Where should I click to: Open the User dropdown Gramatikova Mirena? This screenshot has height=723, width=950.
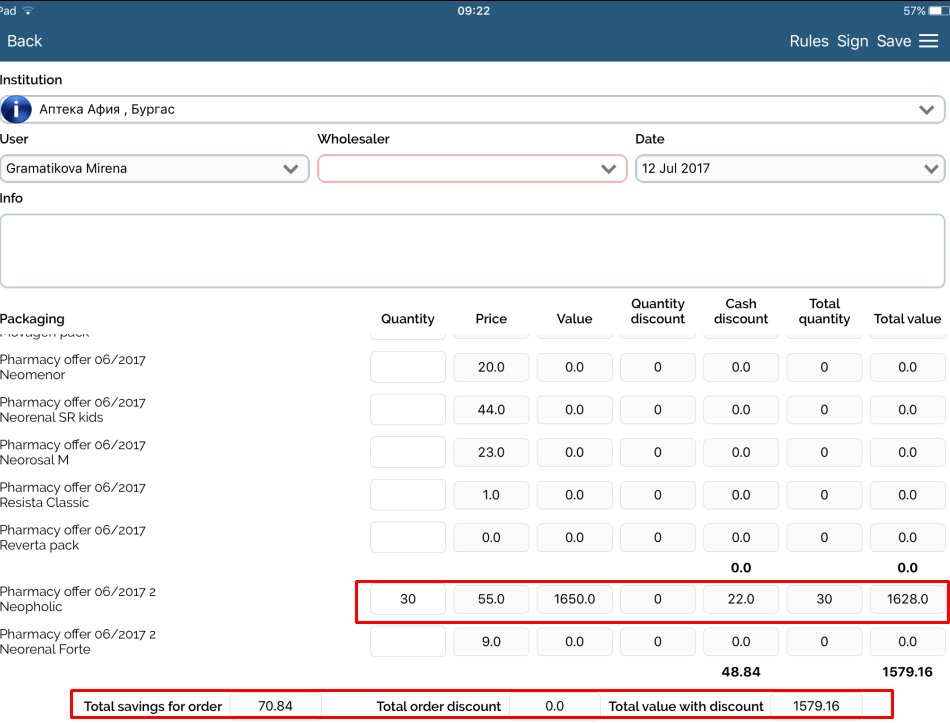click(x=154, y=169)
